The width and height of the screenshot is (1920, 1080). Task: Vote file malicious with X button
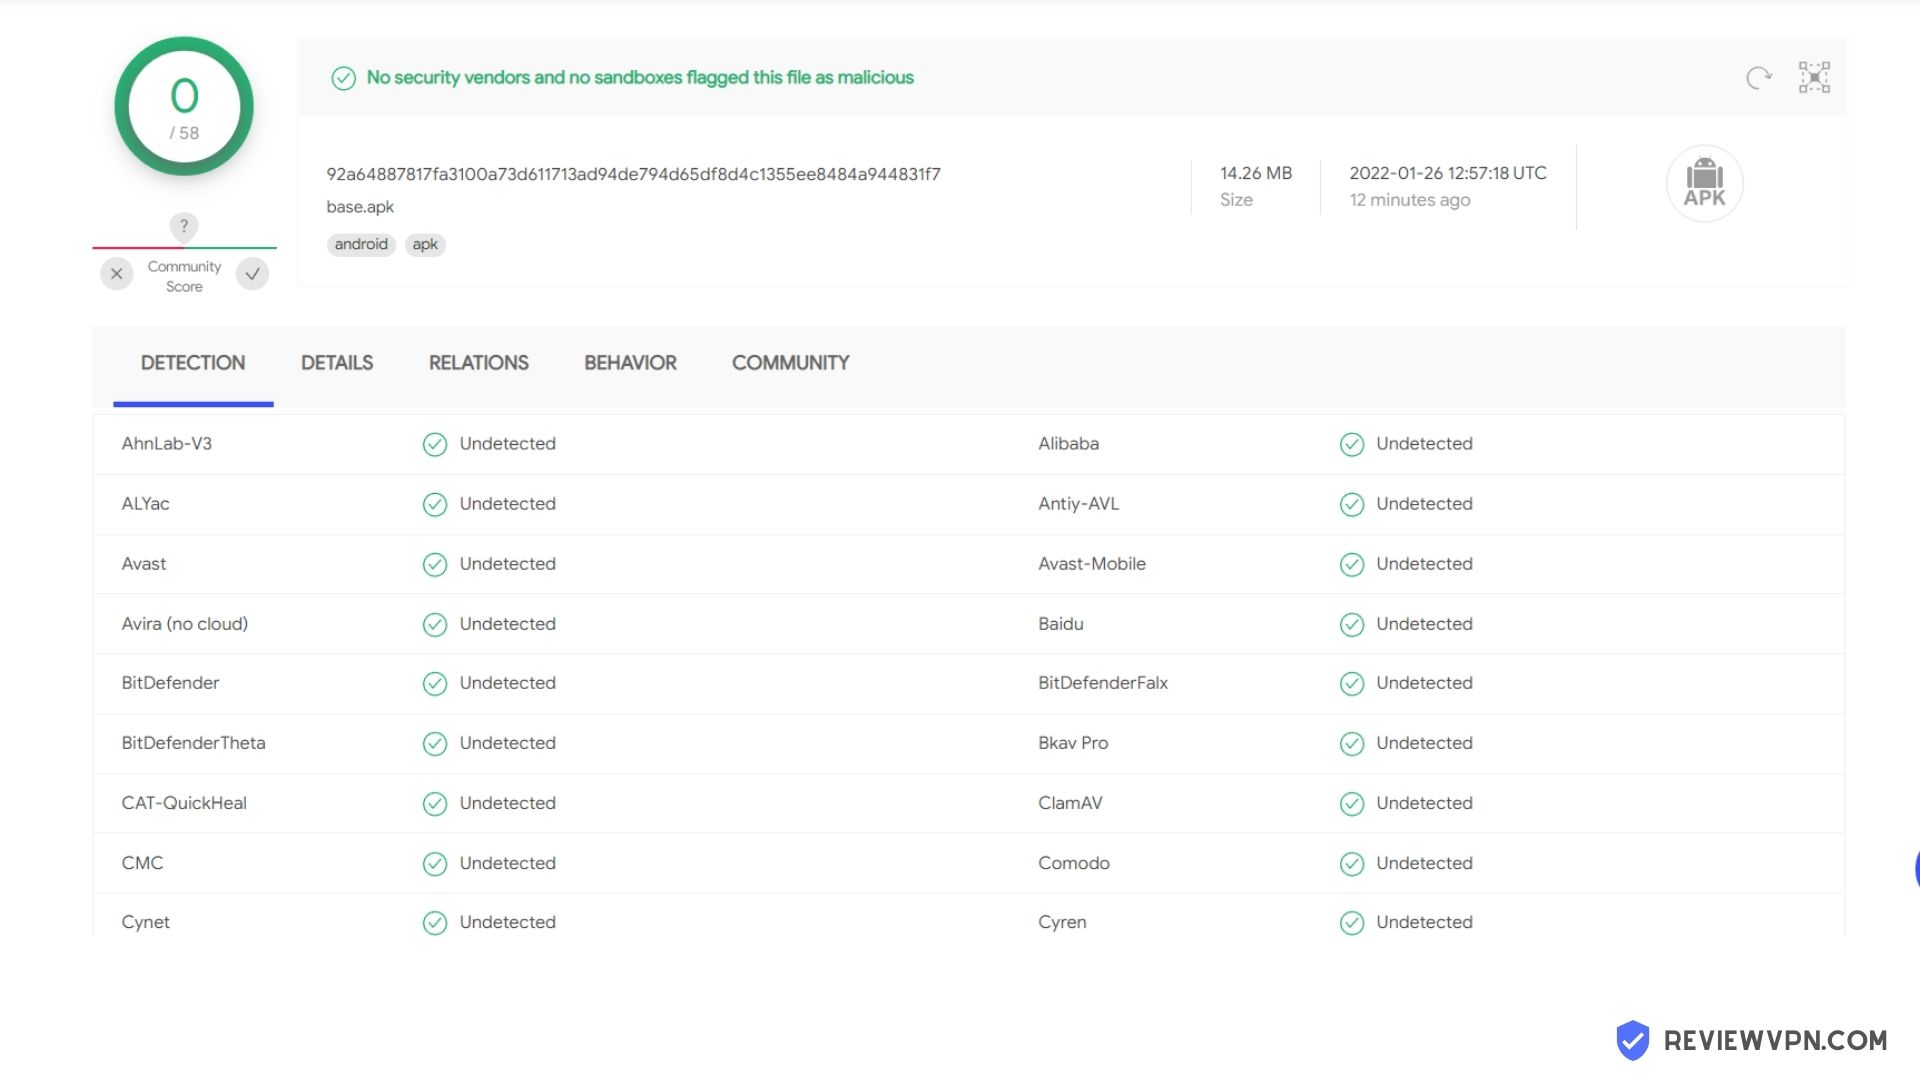(x=117, y=274)
